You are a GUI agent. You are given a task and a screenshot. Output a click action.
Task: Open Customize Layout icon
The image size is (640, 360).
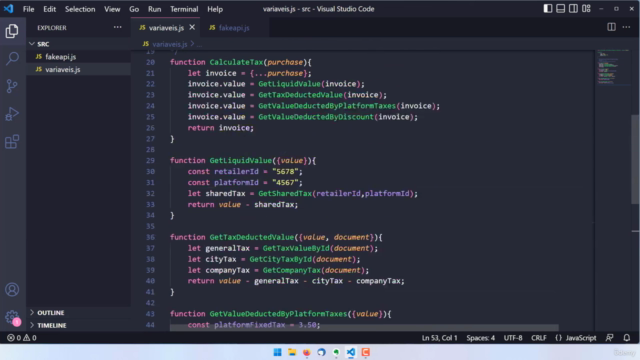(x=586, y=9)
